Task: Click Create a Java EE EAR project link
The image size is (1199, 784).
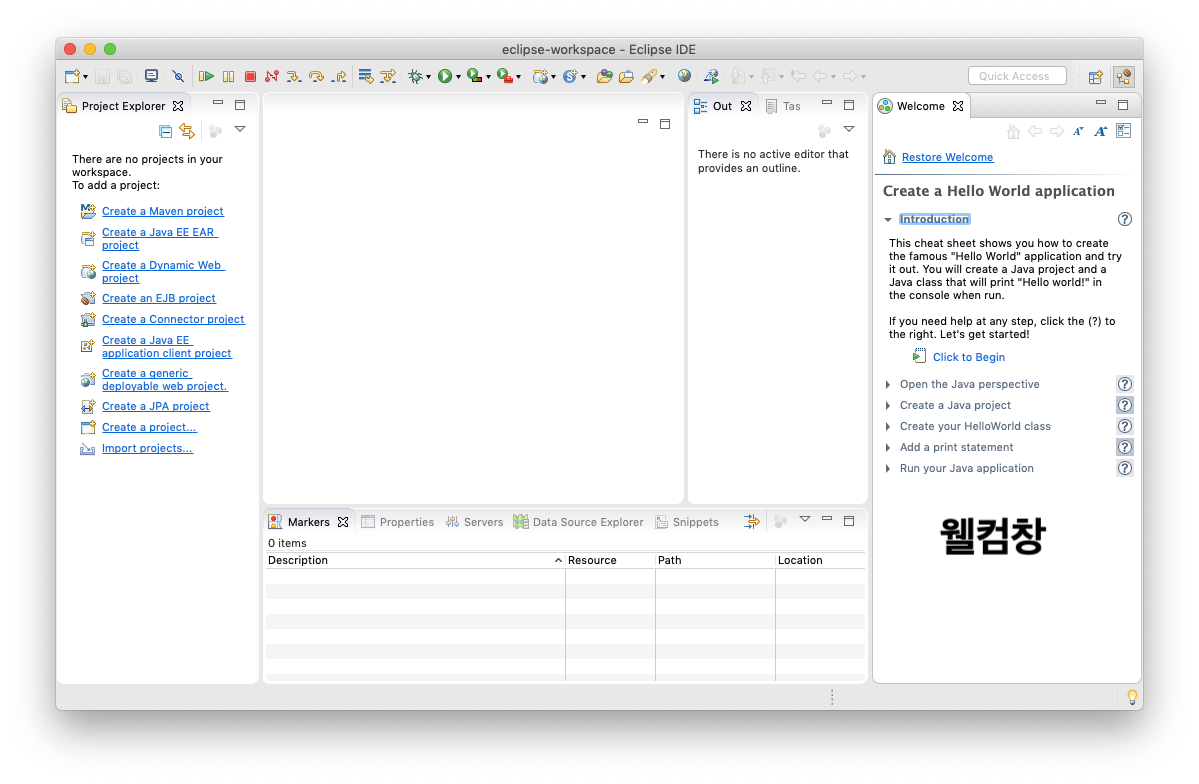Action: pos(159,239)
